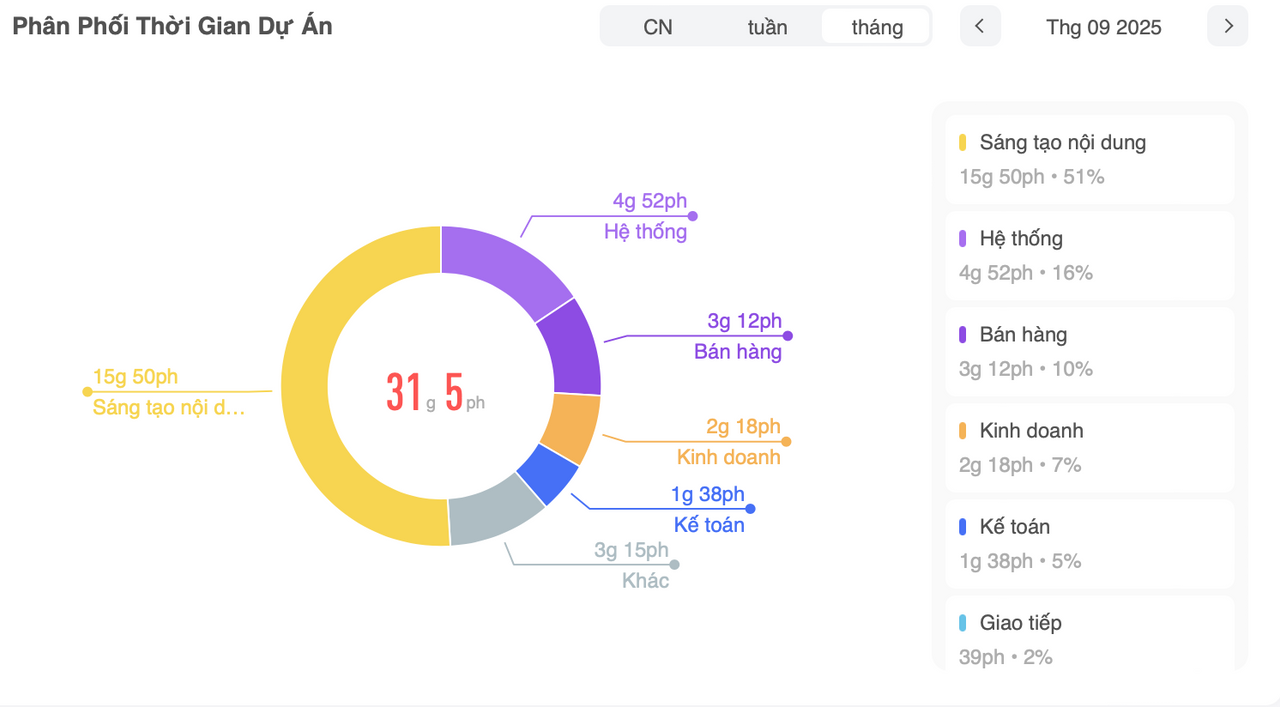Click the blue Kế toán donut segment

click(x=548, y=476)
